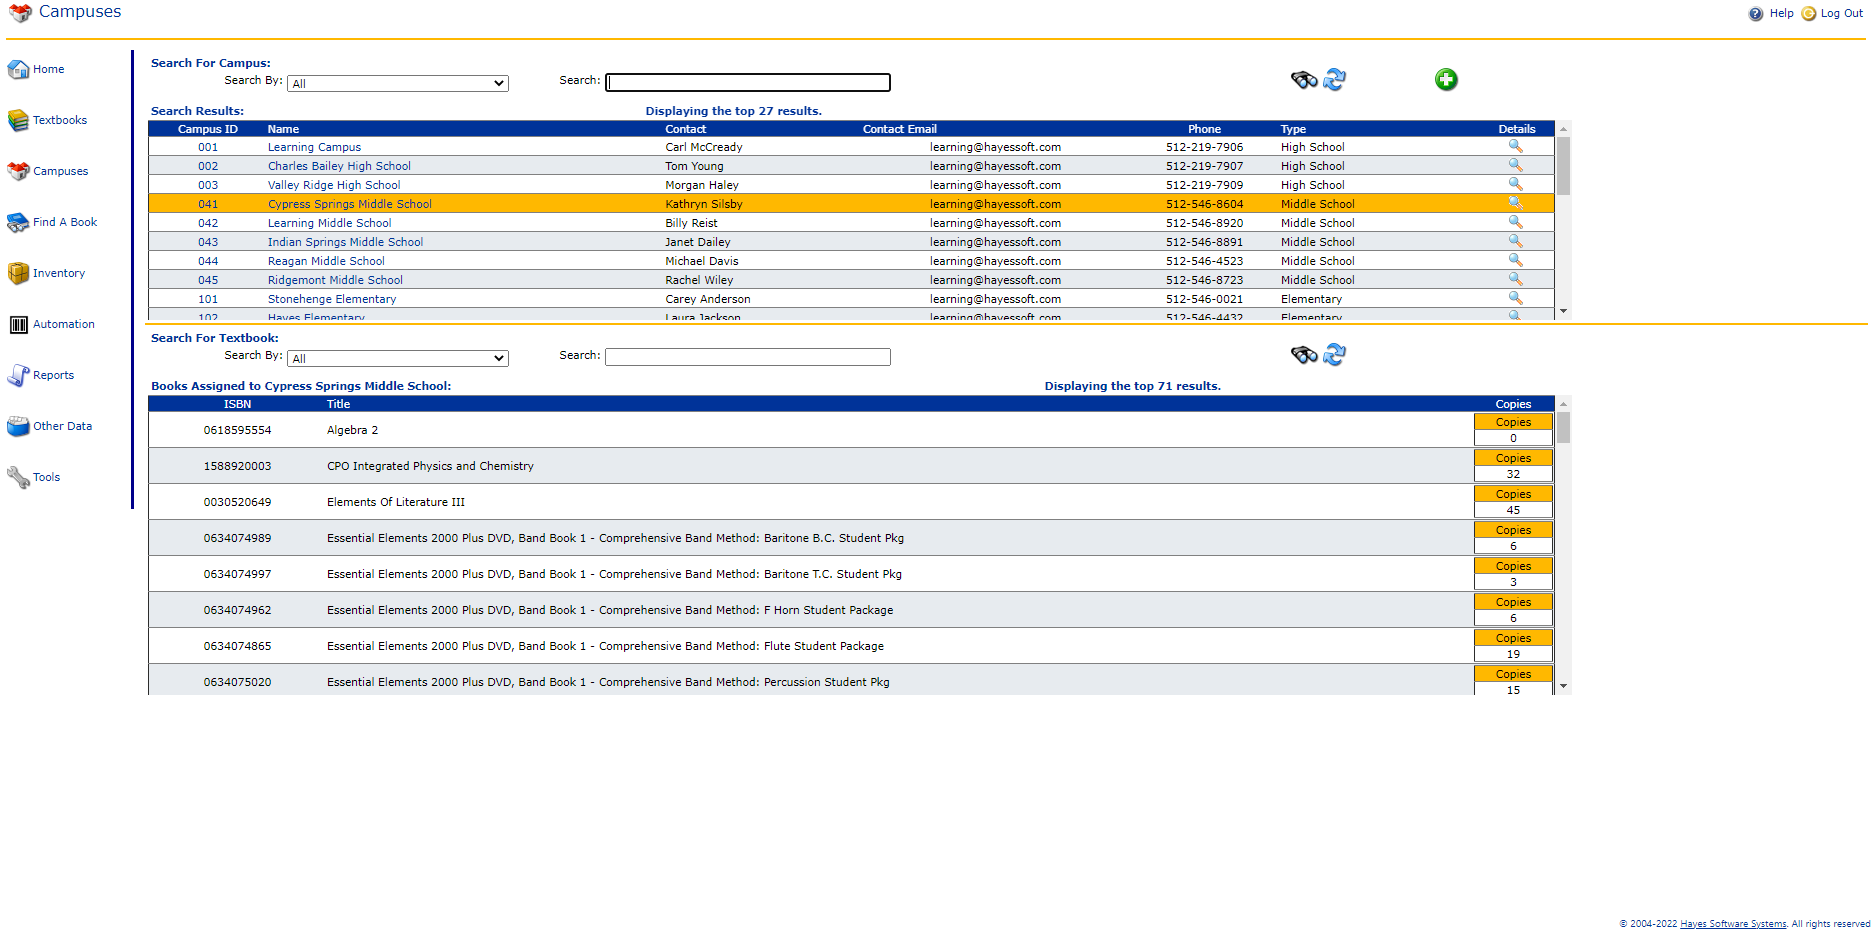Run campus search with binoculars icon

point(1304,79)
